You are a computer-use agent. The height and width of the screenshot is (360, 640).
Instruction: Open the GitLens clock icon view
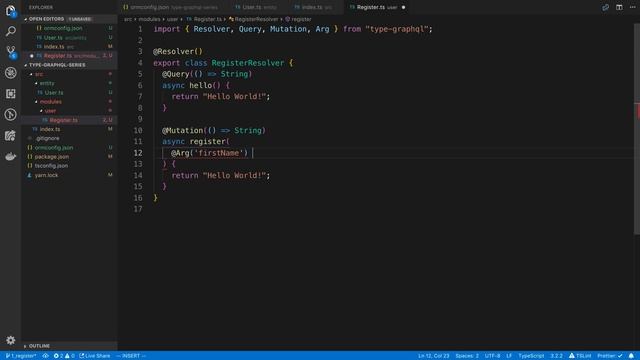11,114
